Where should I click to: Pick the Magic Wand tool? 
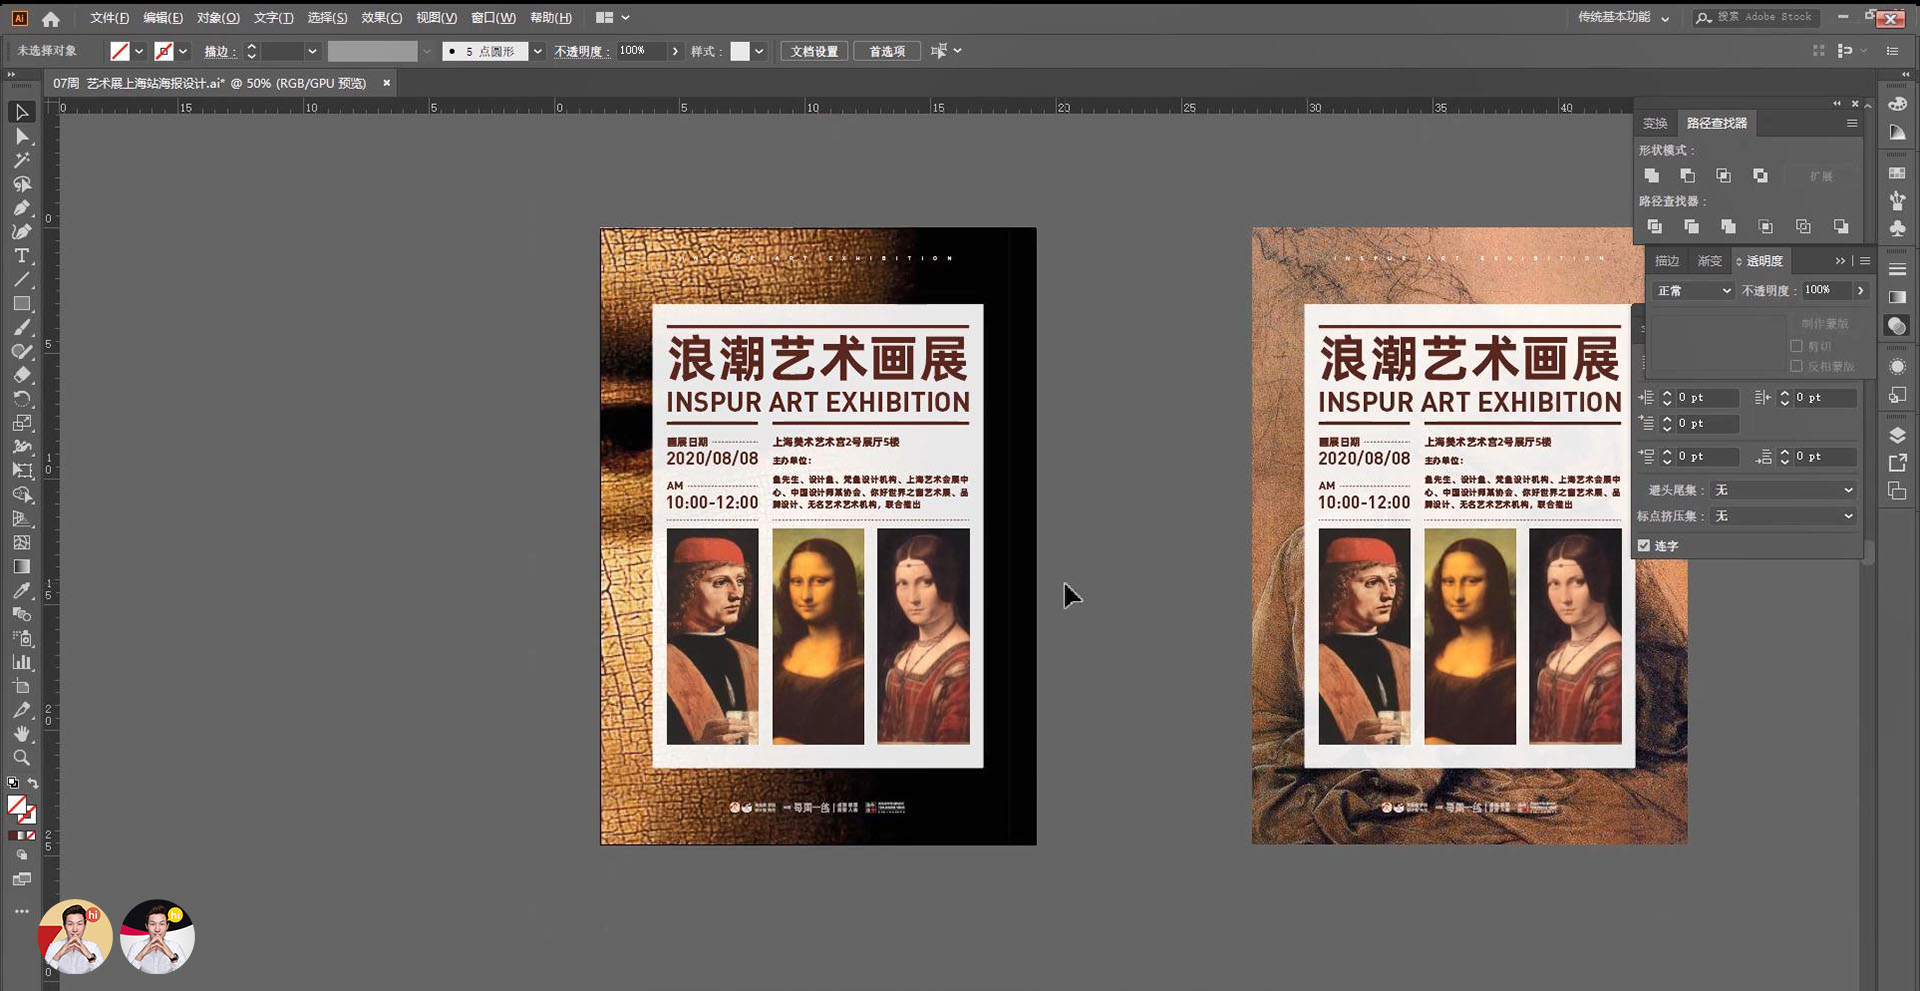click(21, 160)
